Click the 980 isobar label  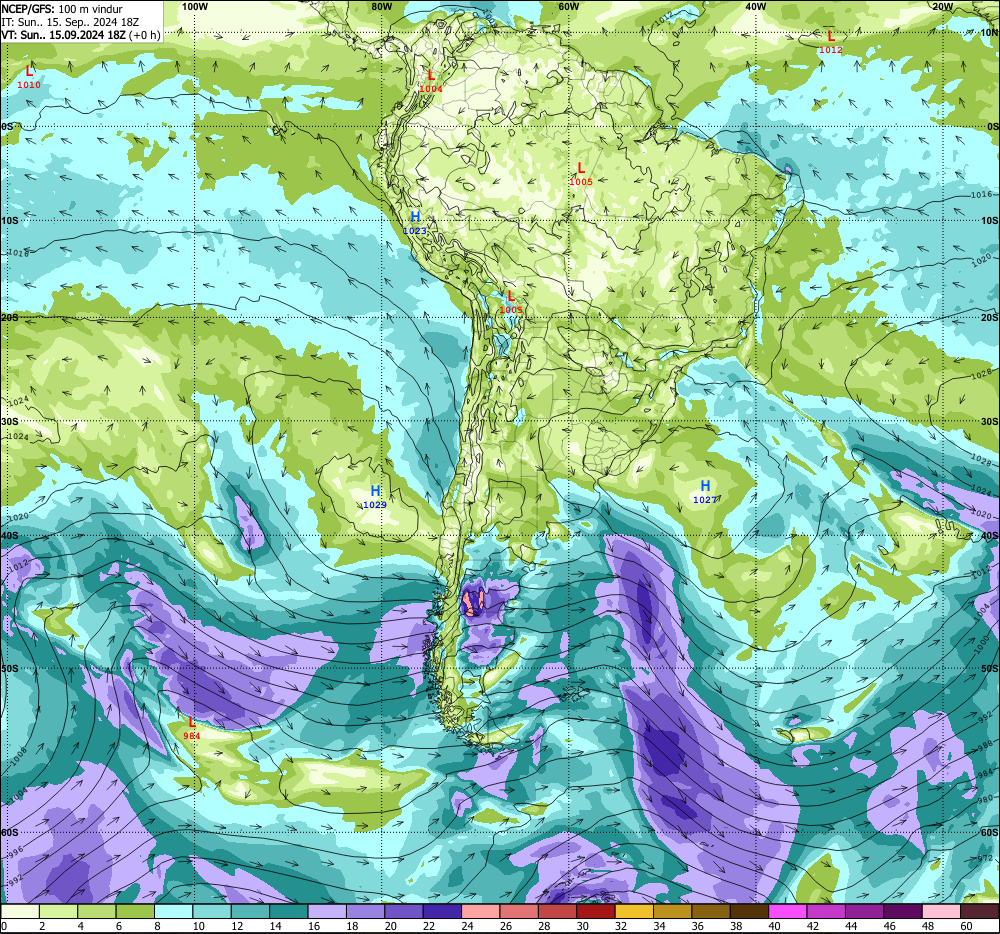[985, 799]
